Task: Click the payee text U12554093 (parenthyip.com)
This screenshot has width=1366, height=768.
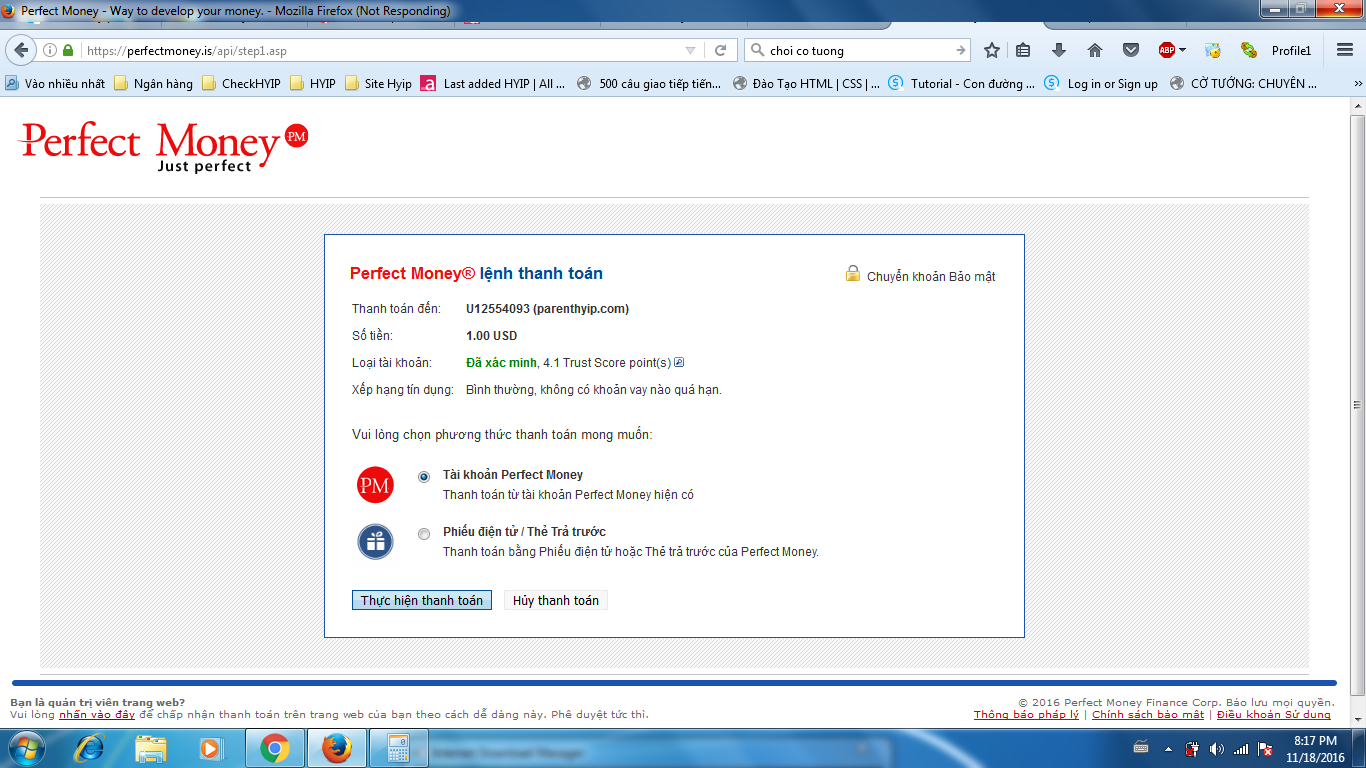Action: [x=547, y=309]
